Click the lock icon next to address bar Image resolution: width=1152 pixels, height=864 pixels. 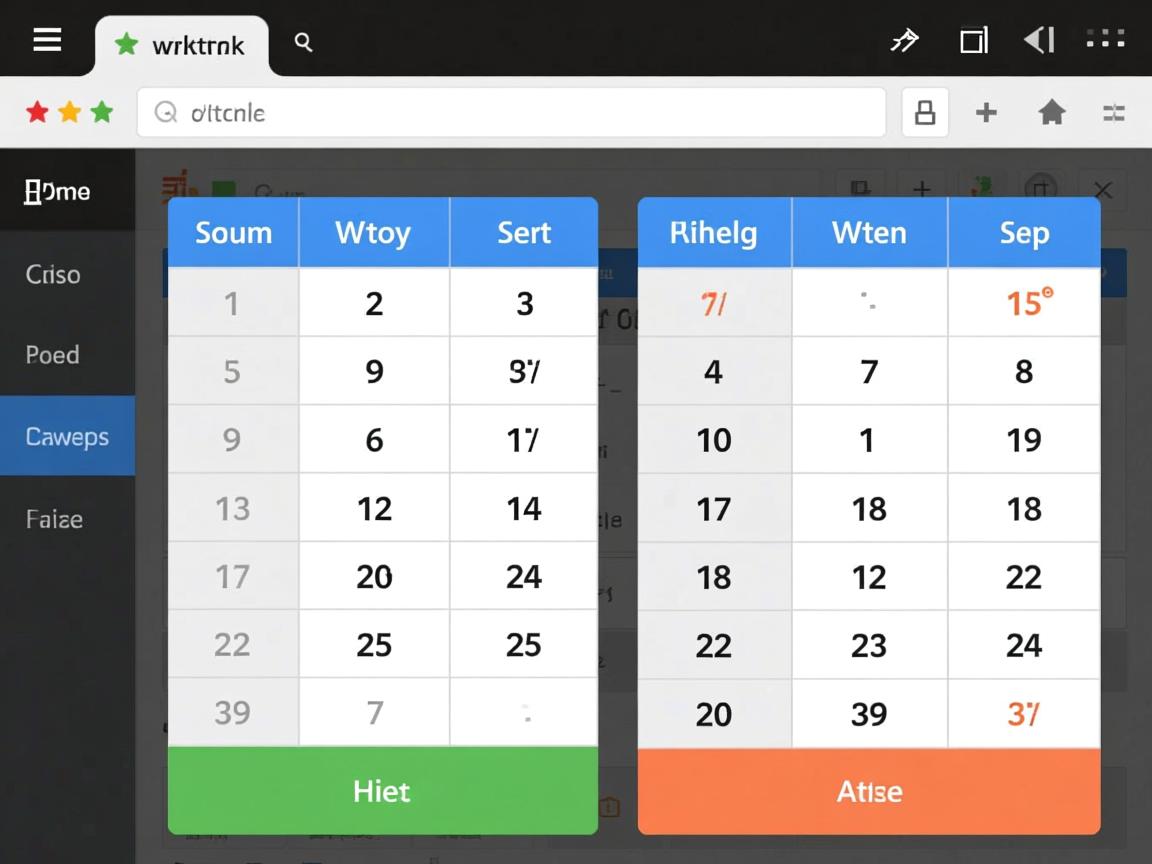tap(925, 113)
